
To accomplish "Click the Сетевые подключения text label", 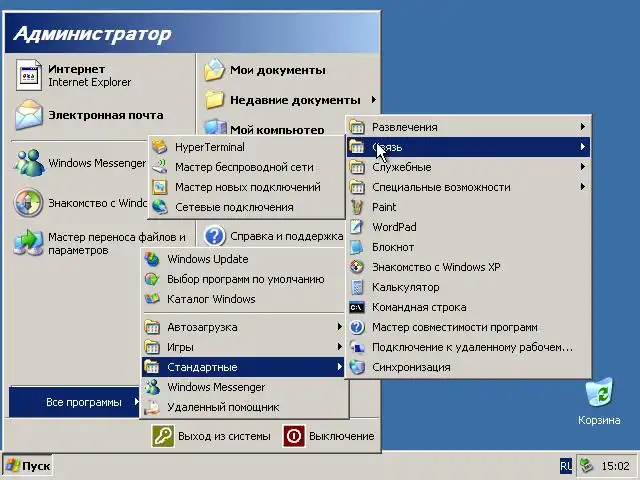I will tap(234, 207).
